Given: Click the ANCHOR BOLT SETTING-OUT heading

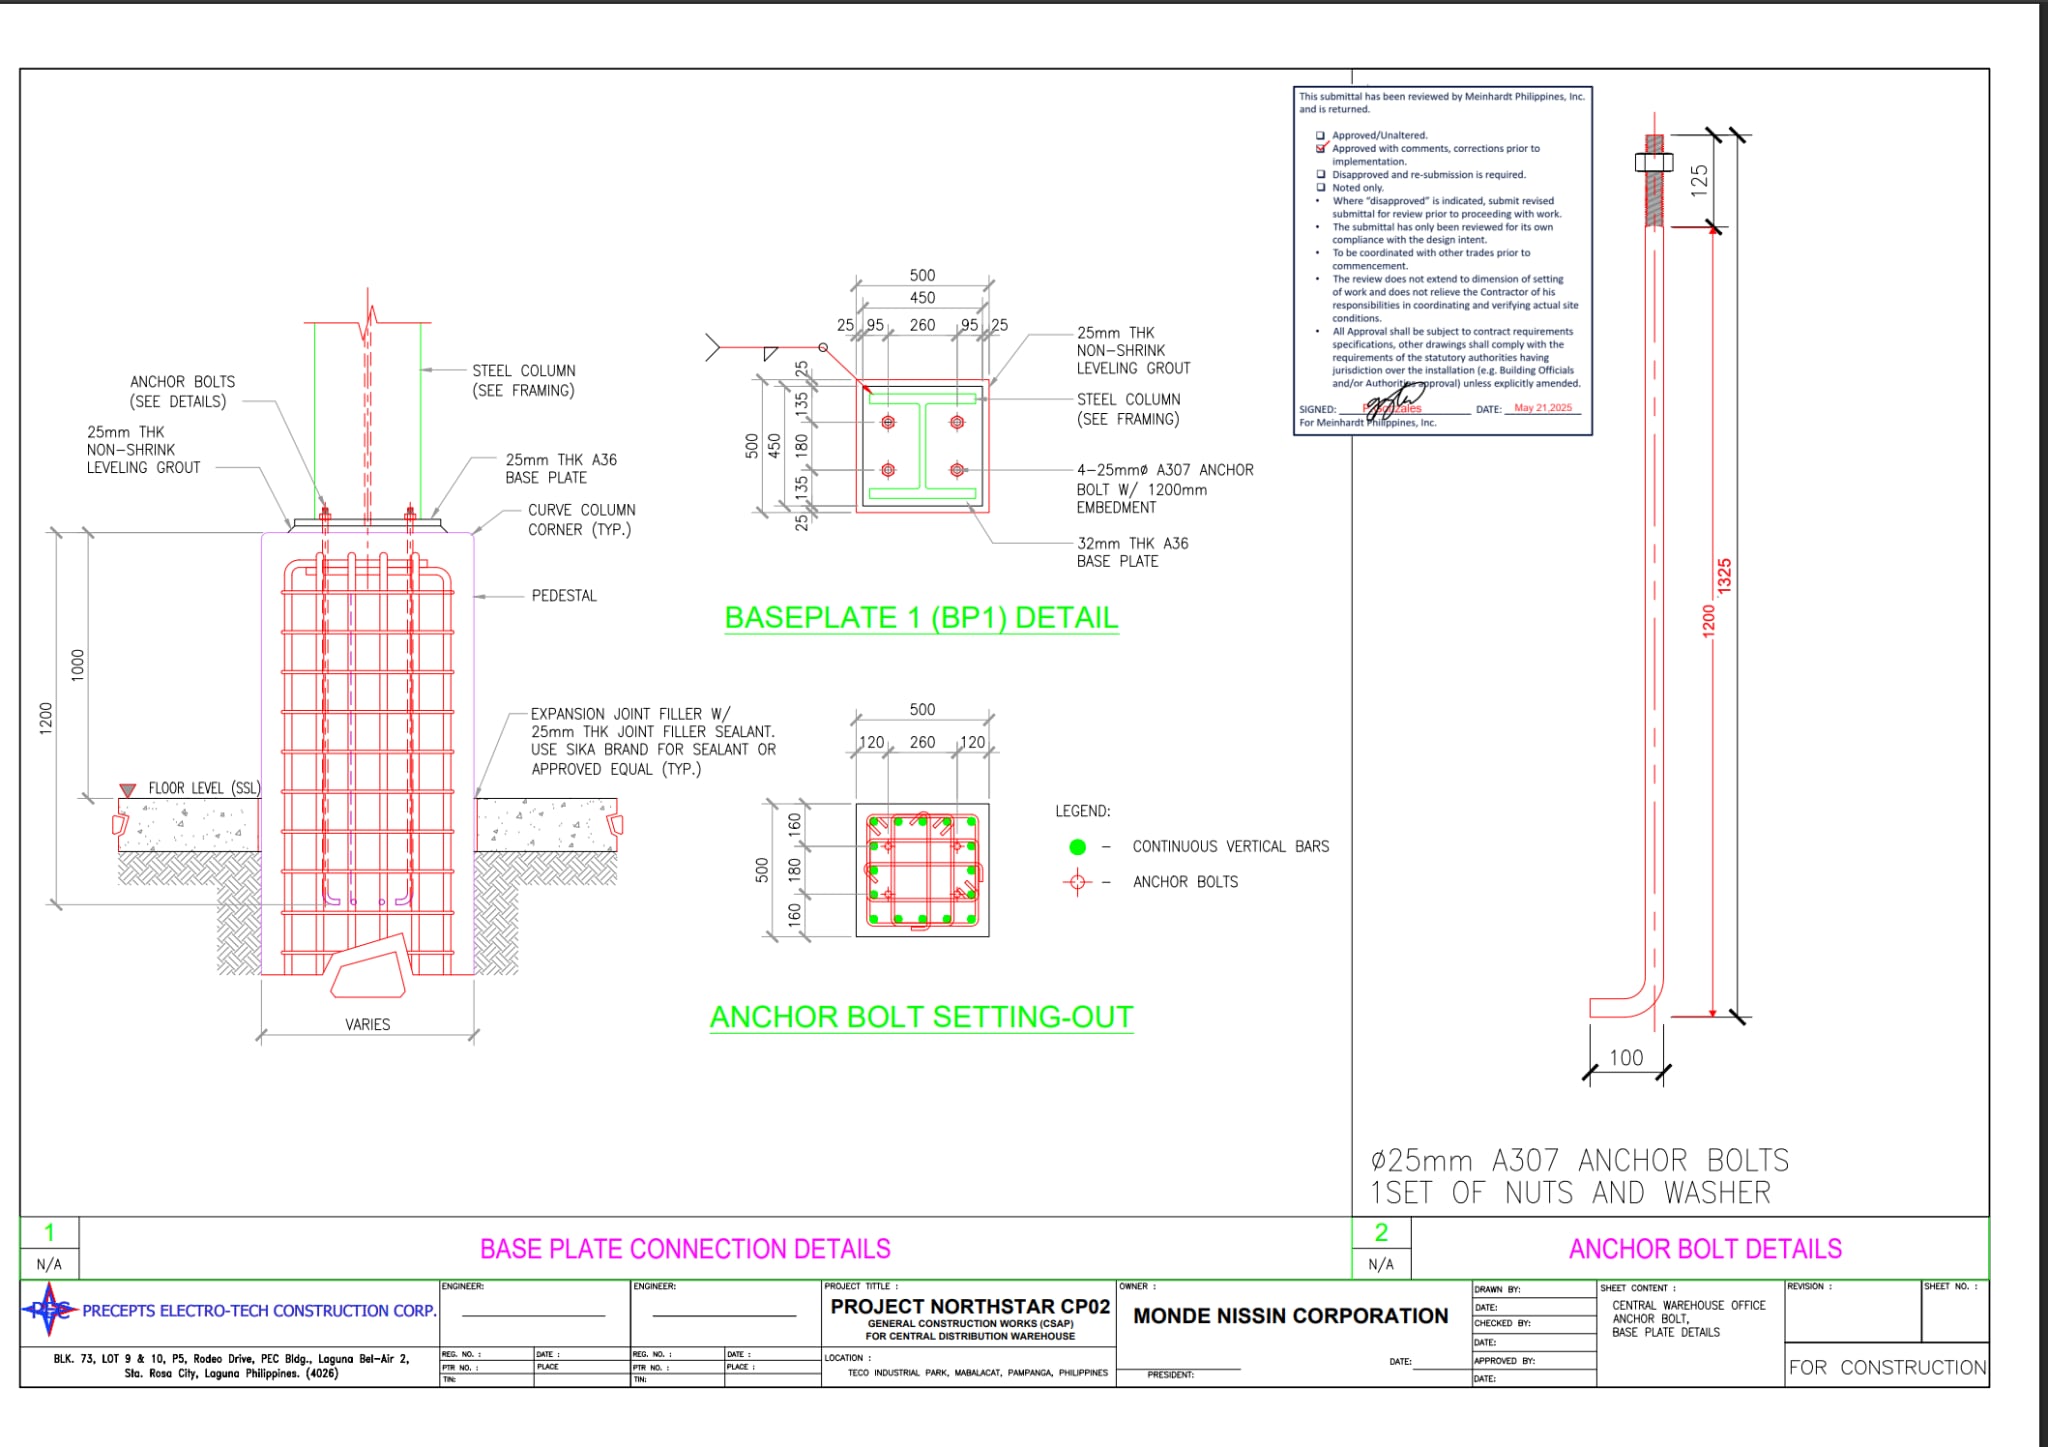Looking at the screenshot, I should click(x=921, y=1017).
